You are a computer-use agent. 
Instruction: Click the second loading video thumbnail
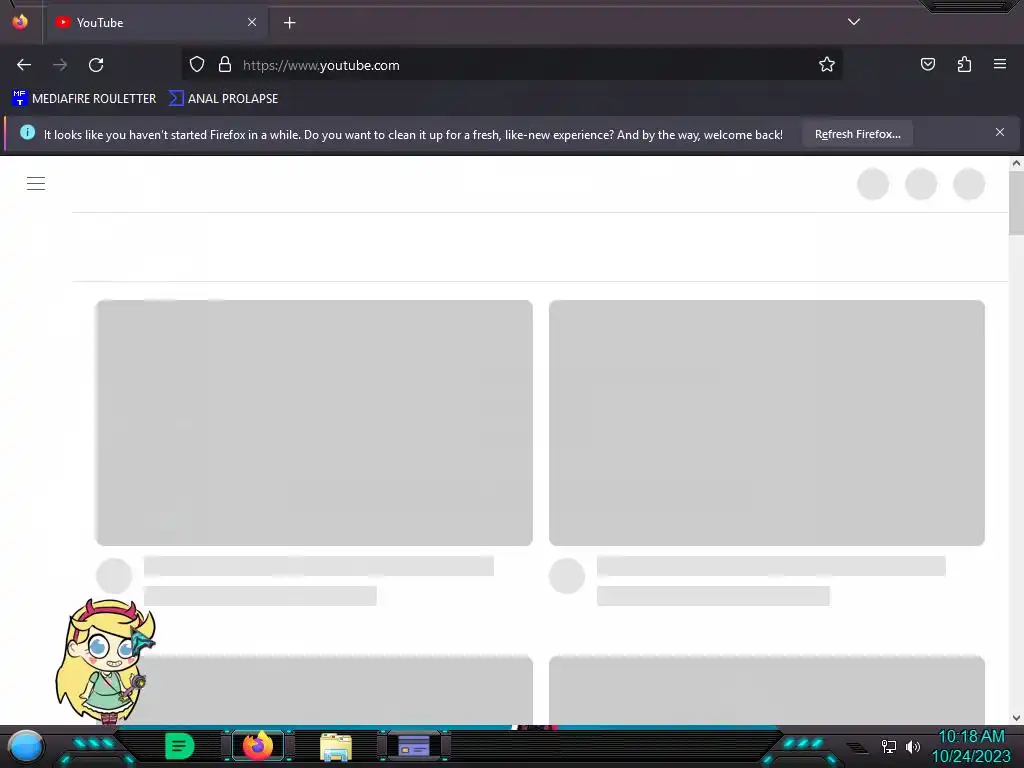[767, 423]
